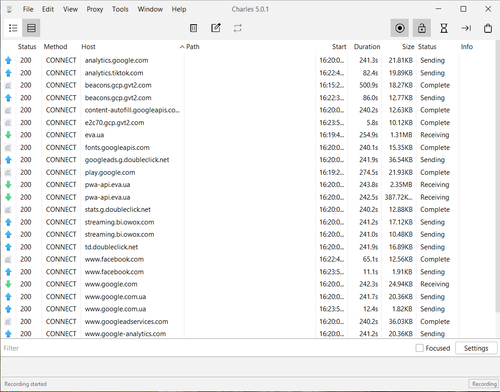Viewport: 500px width, 392px height.
Task: Select the play.google.com host
Action: [110, 172]
